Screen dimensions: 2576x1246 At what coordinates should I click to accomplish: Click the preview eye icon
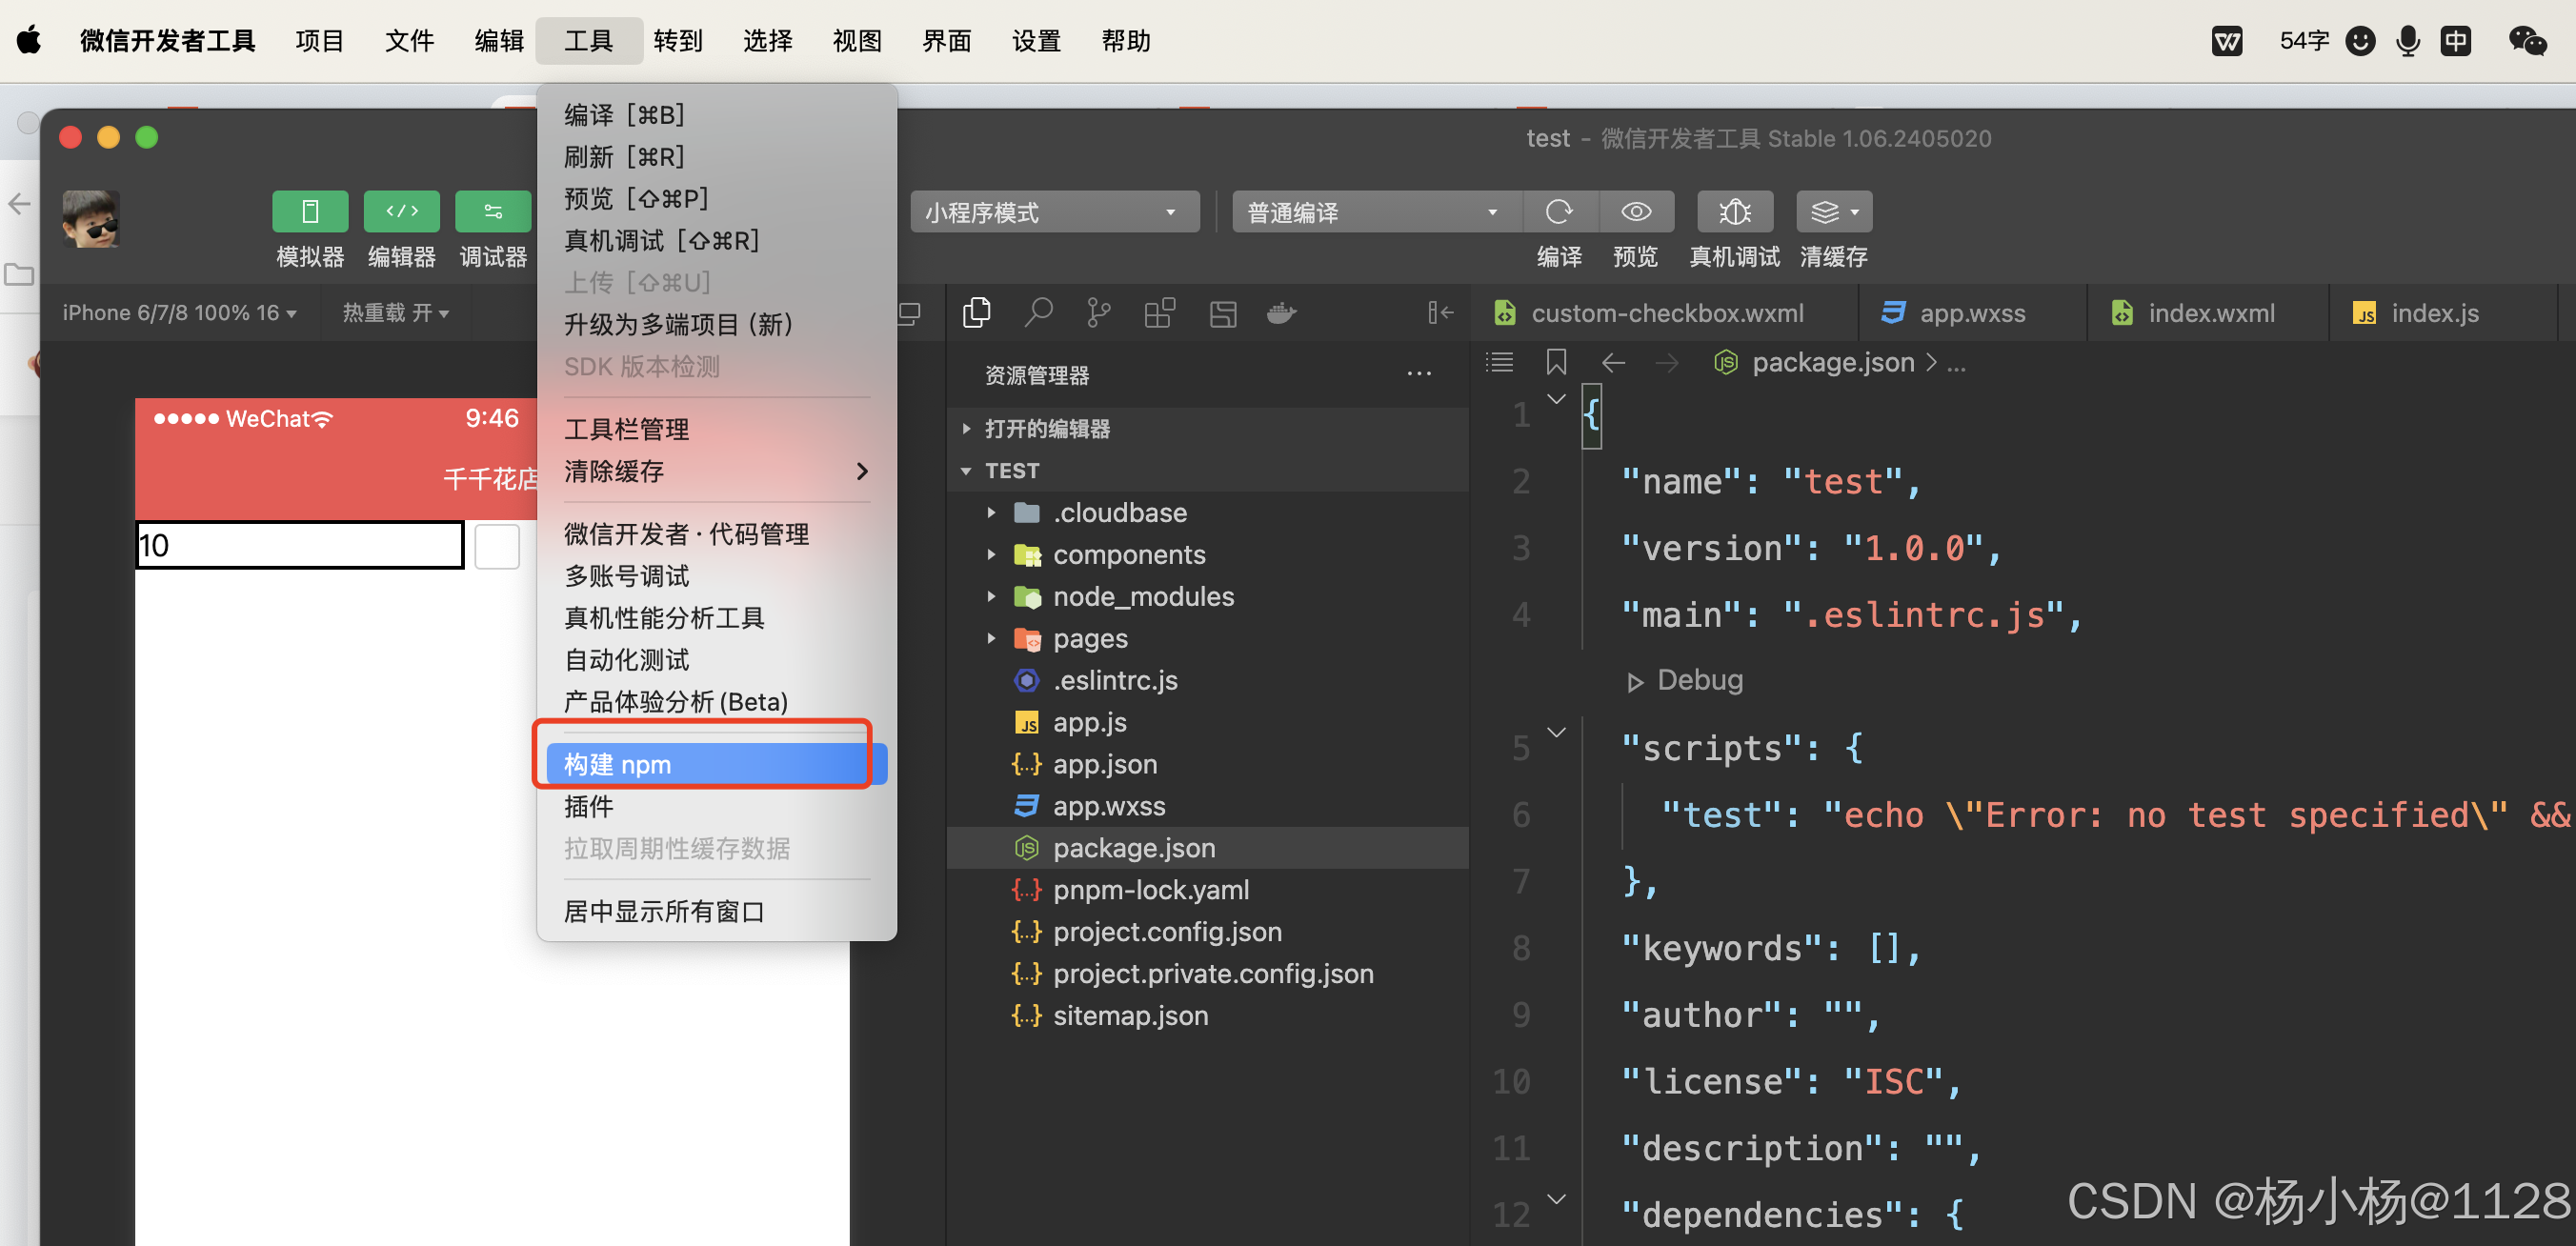(x=1636, y=211)
